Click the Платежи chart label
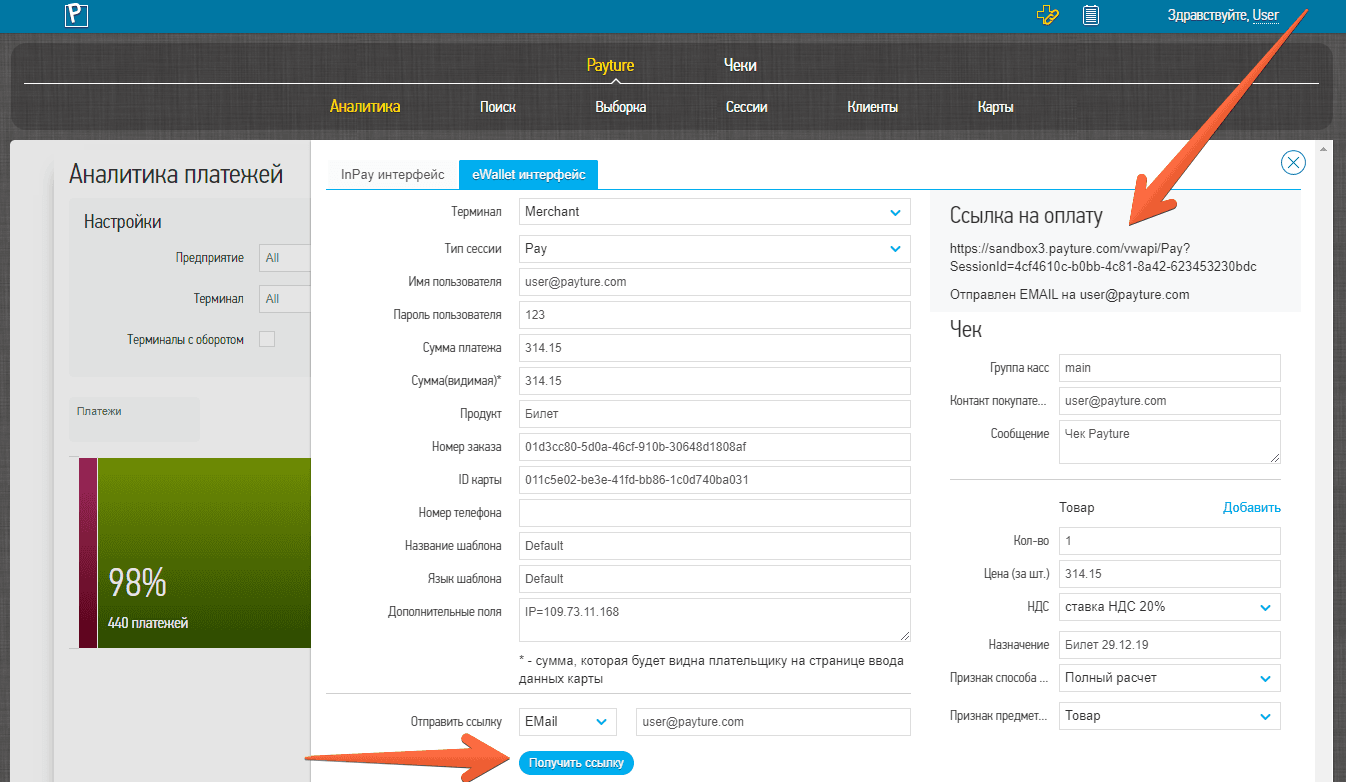The image size is (1346, 782). (x=99, y=411)
